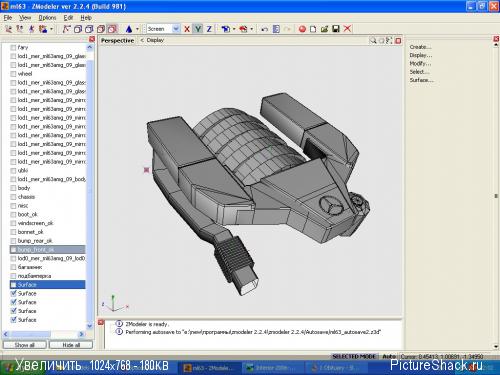
Task: Click the Hide all button
Action: 71,345
